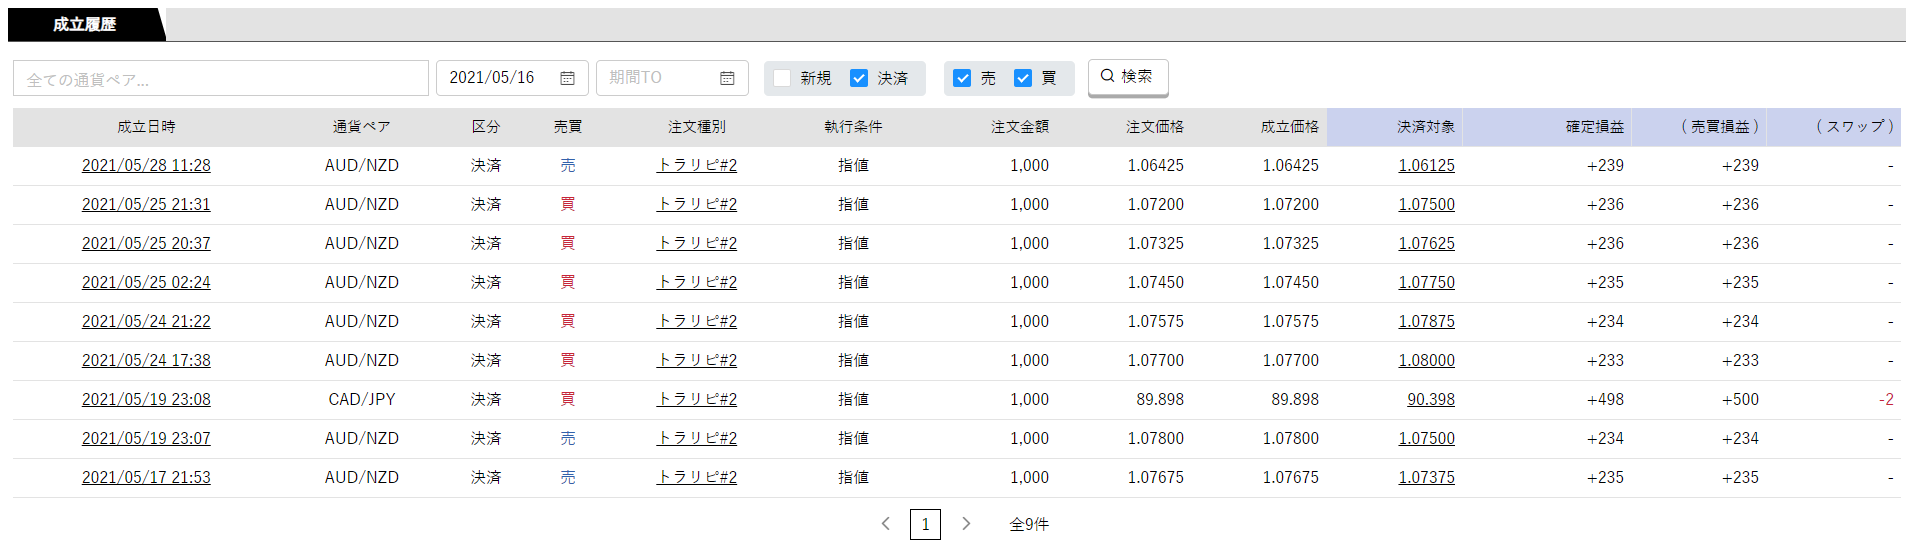This screenshot has width=1917, height=551.
Task: Click the 検索 search button
Action: (x=1128, y=77)
